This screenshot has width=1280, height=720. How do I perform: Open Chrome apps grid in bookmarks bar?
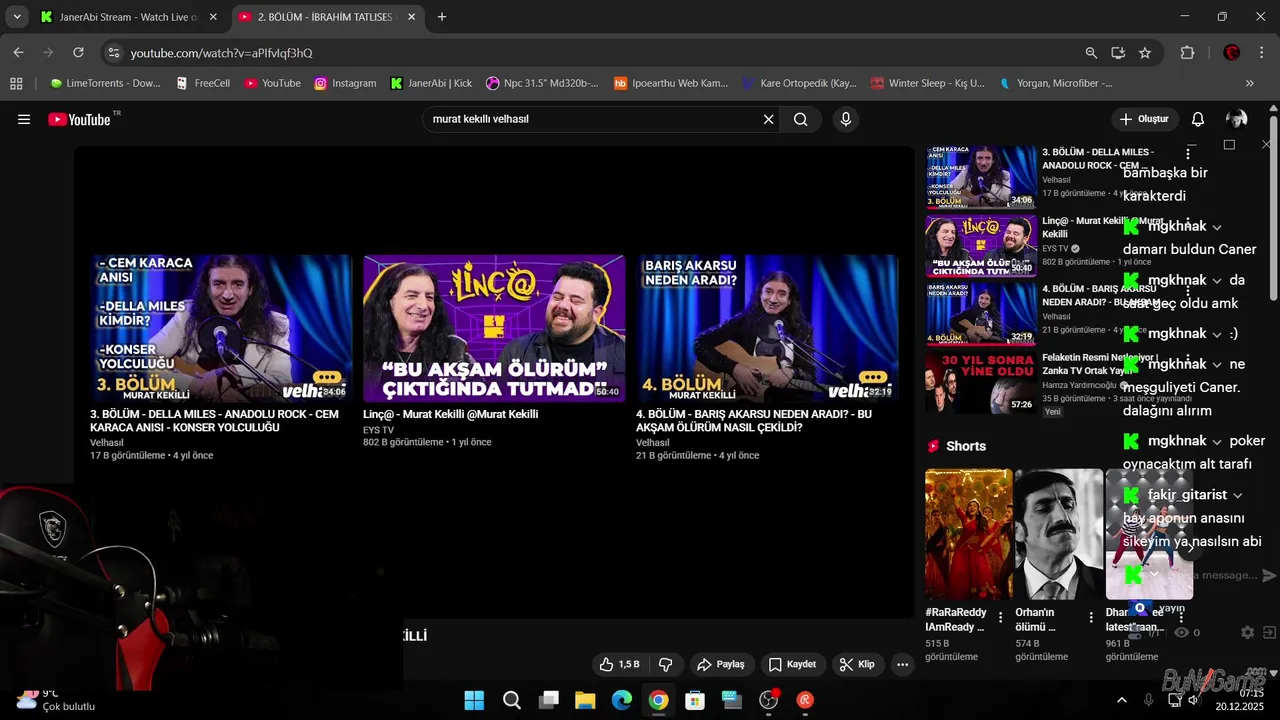pyautogui.click(x=16, y=83)
